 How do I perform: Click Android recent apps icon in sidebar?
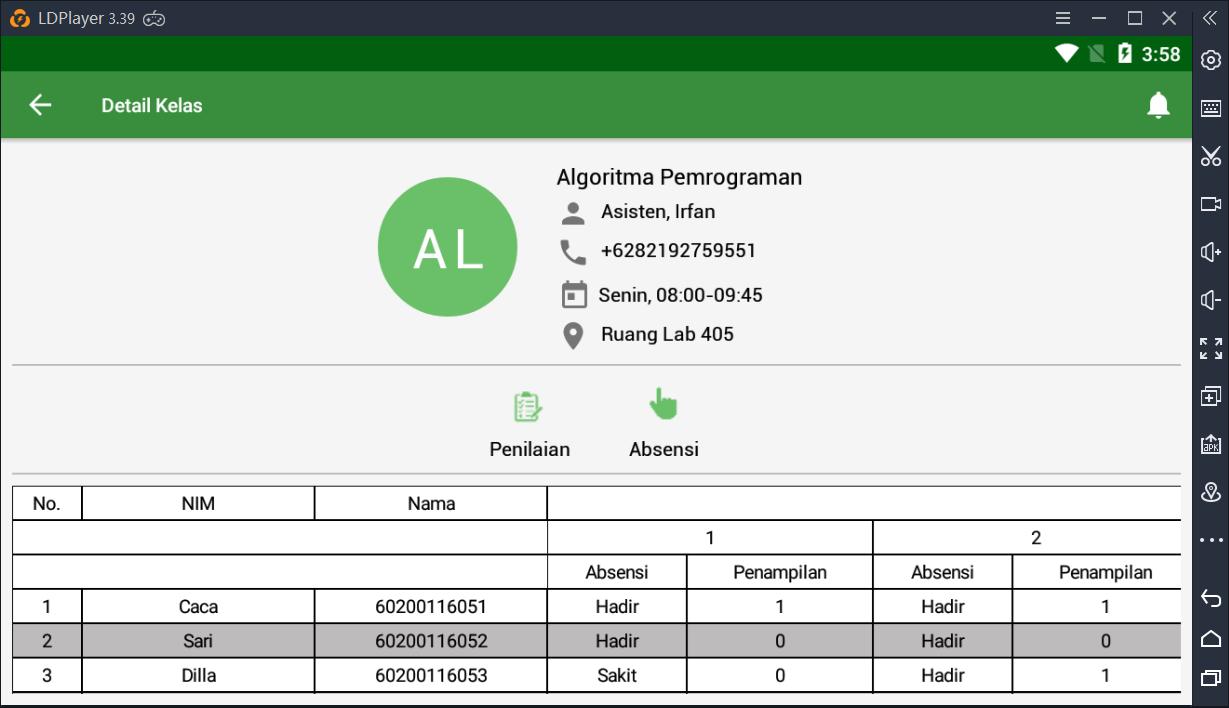[1210, 678]
